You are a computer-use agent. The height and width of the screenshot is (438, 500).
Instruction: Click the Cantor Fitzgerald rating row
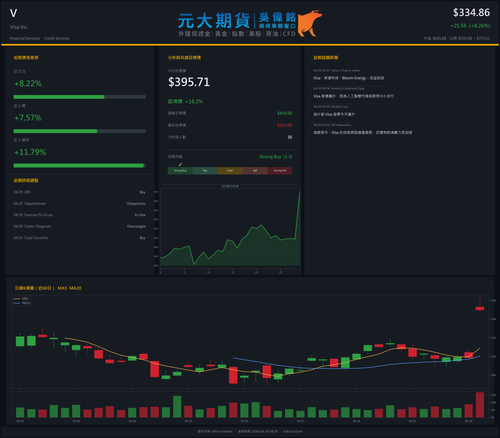tap(80, 226)
